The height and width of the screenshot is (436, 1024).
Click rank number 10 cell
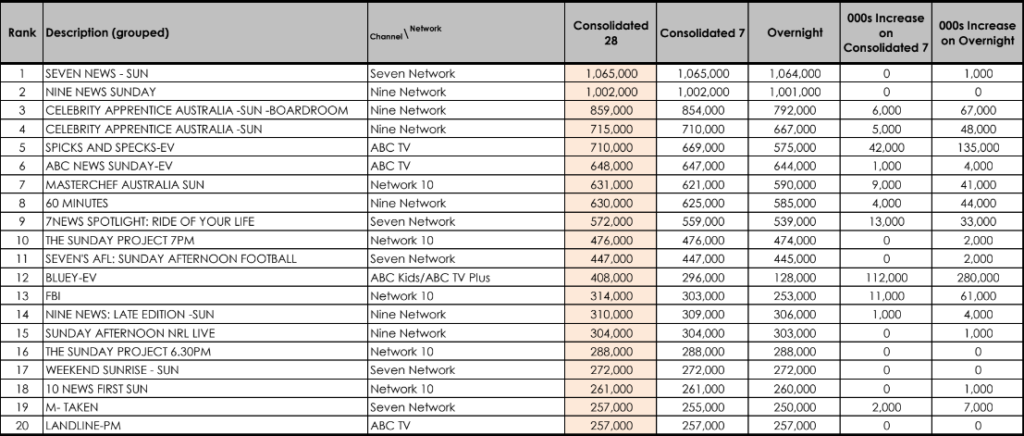[22, 240]
